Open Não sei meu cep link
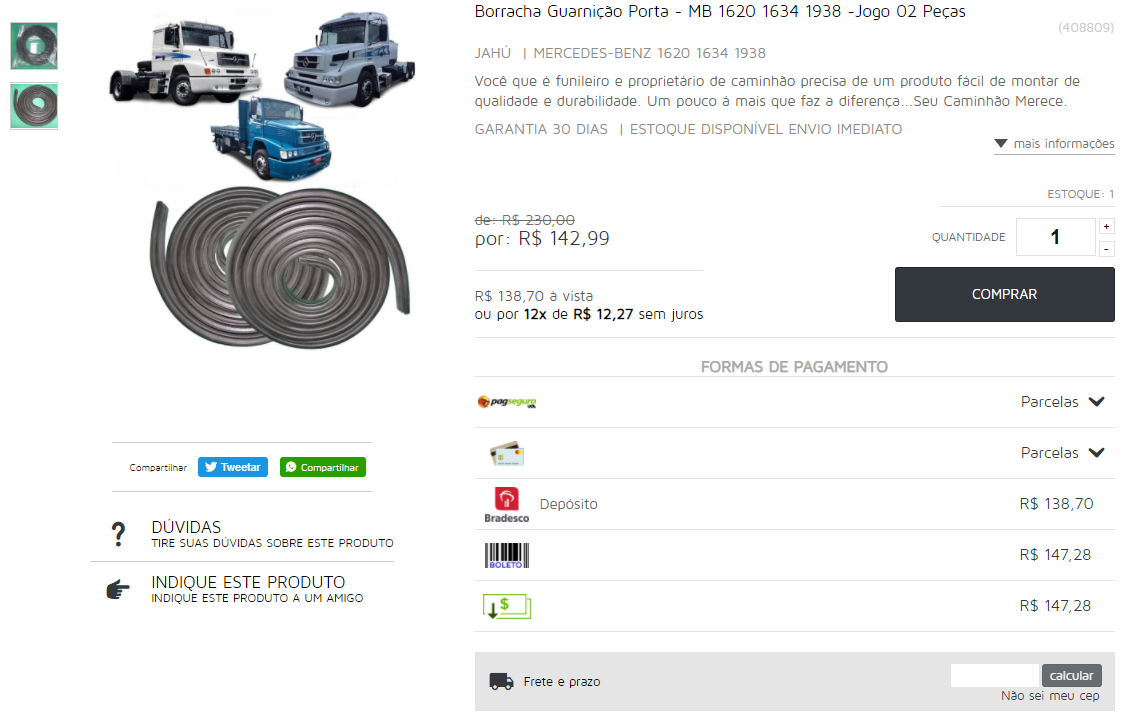Image resolution: width=1124 pixels, height=720 pixels. (1050, 696)
